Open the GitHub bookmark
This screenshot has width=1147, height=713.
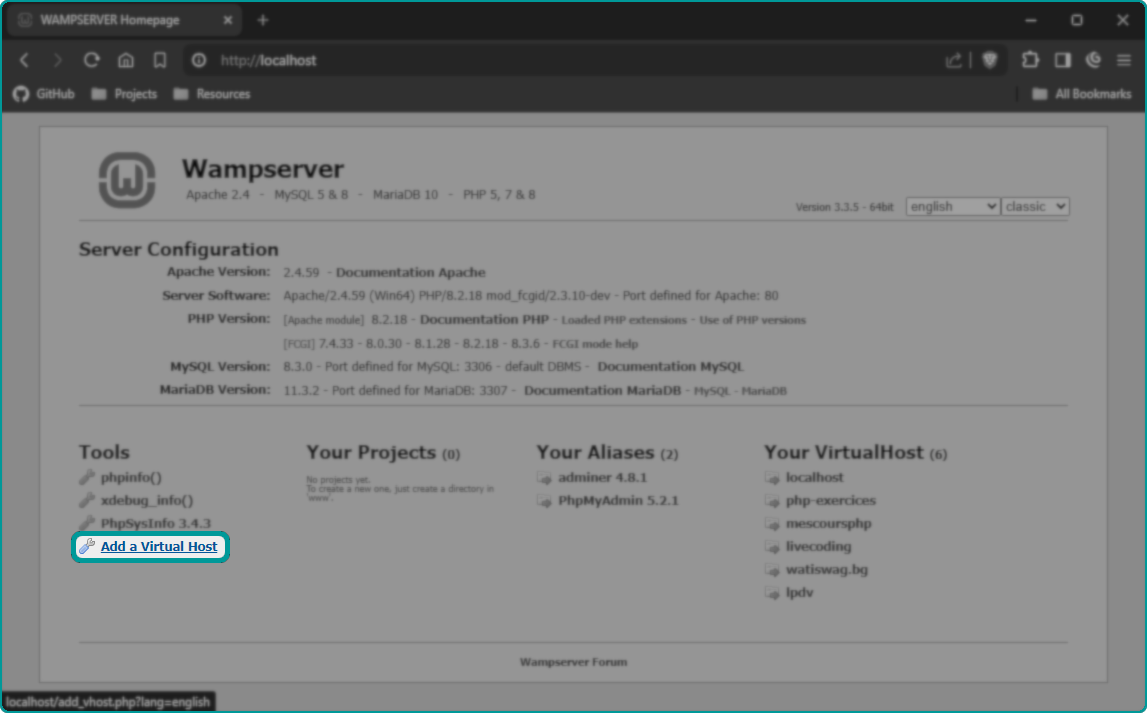(x=44, y=94)
